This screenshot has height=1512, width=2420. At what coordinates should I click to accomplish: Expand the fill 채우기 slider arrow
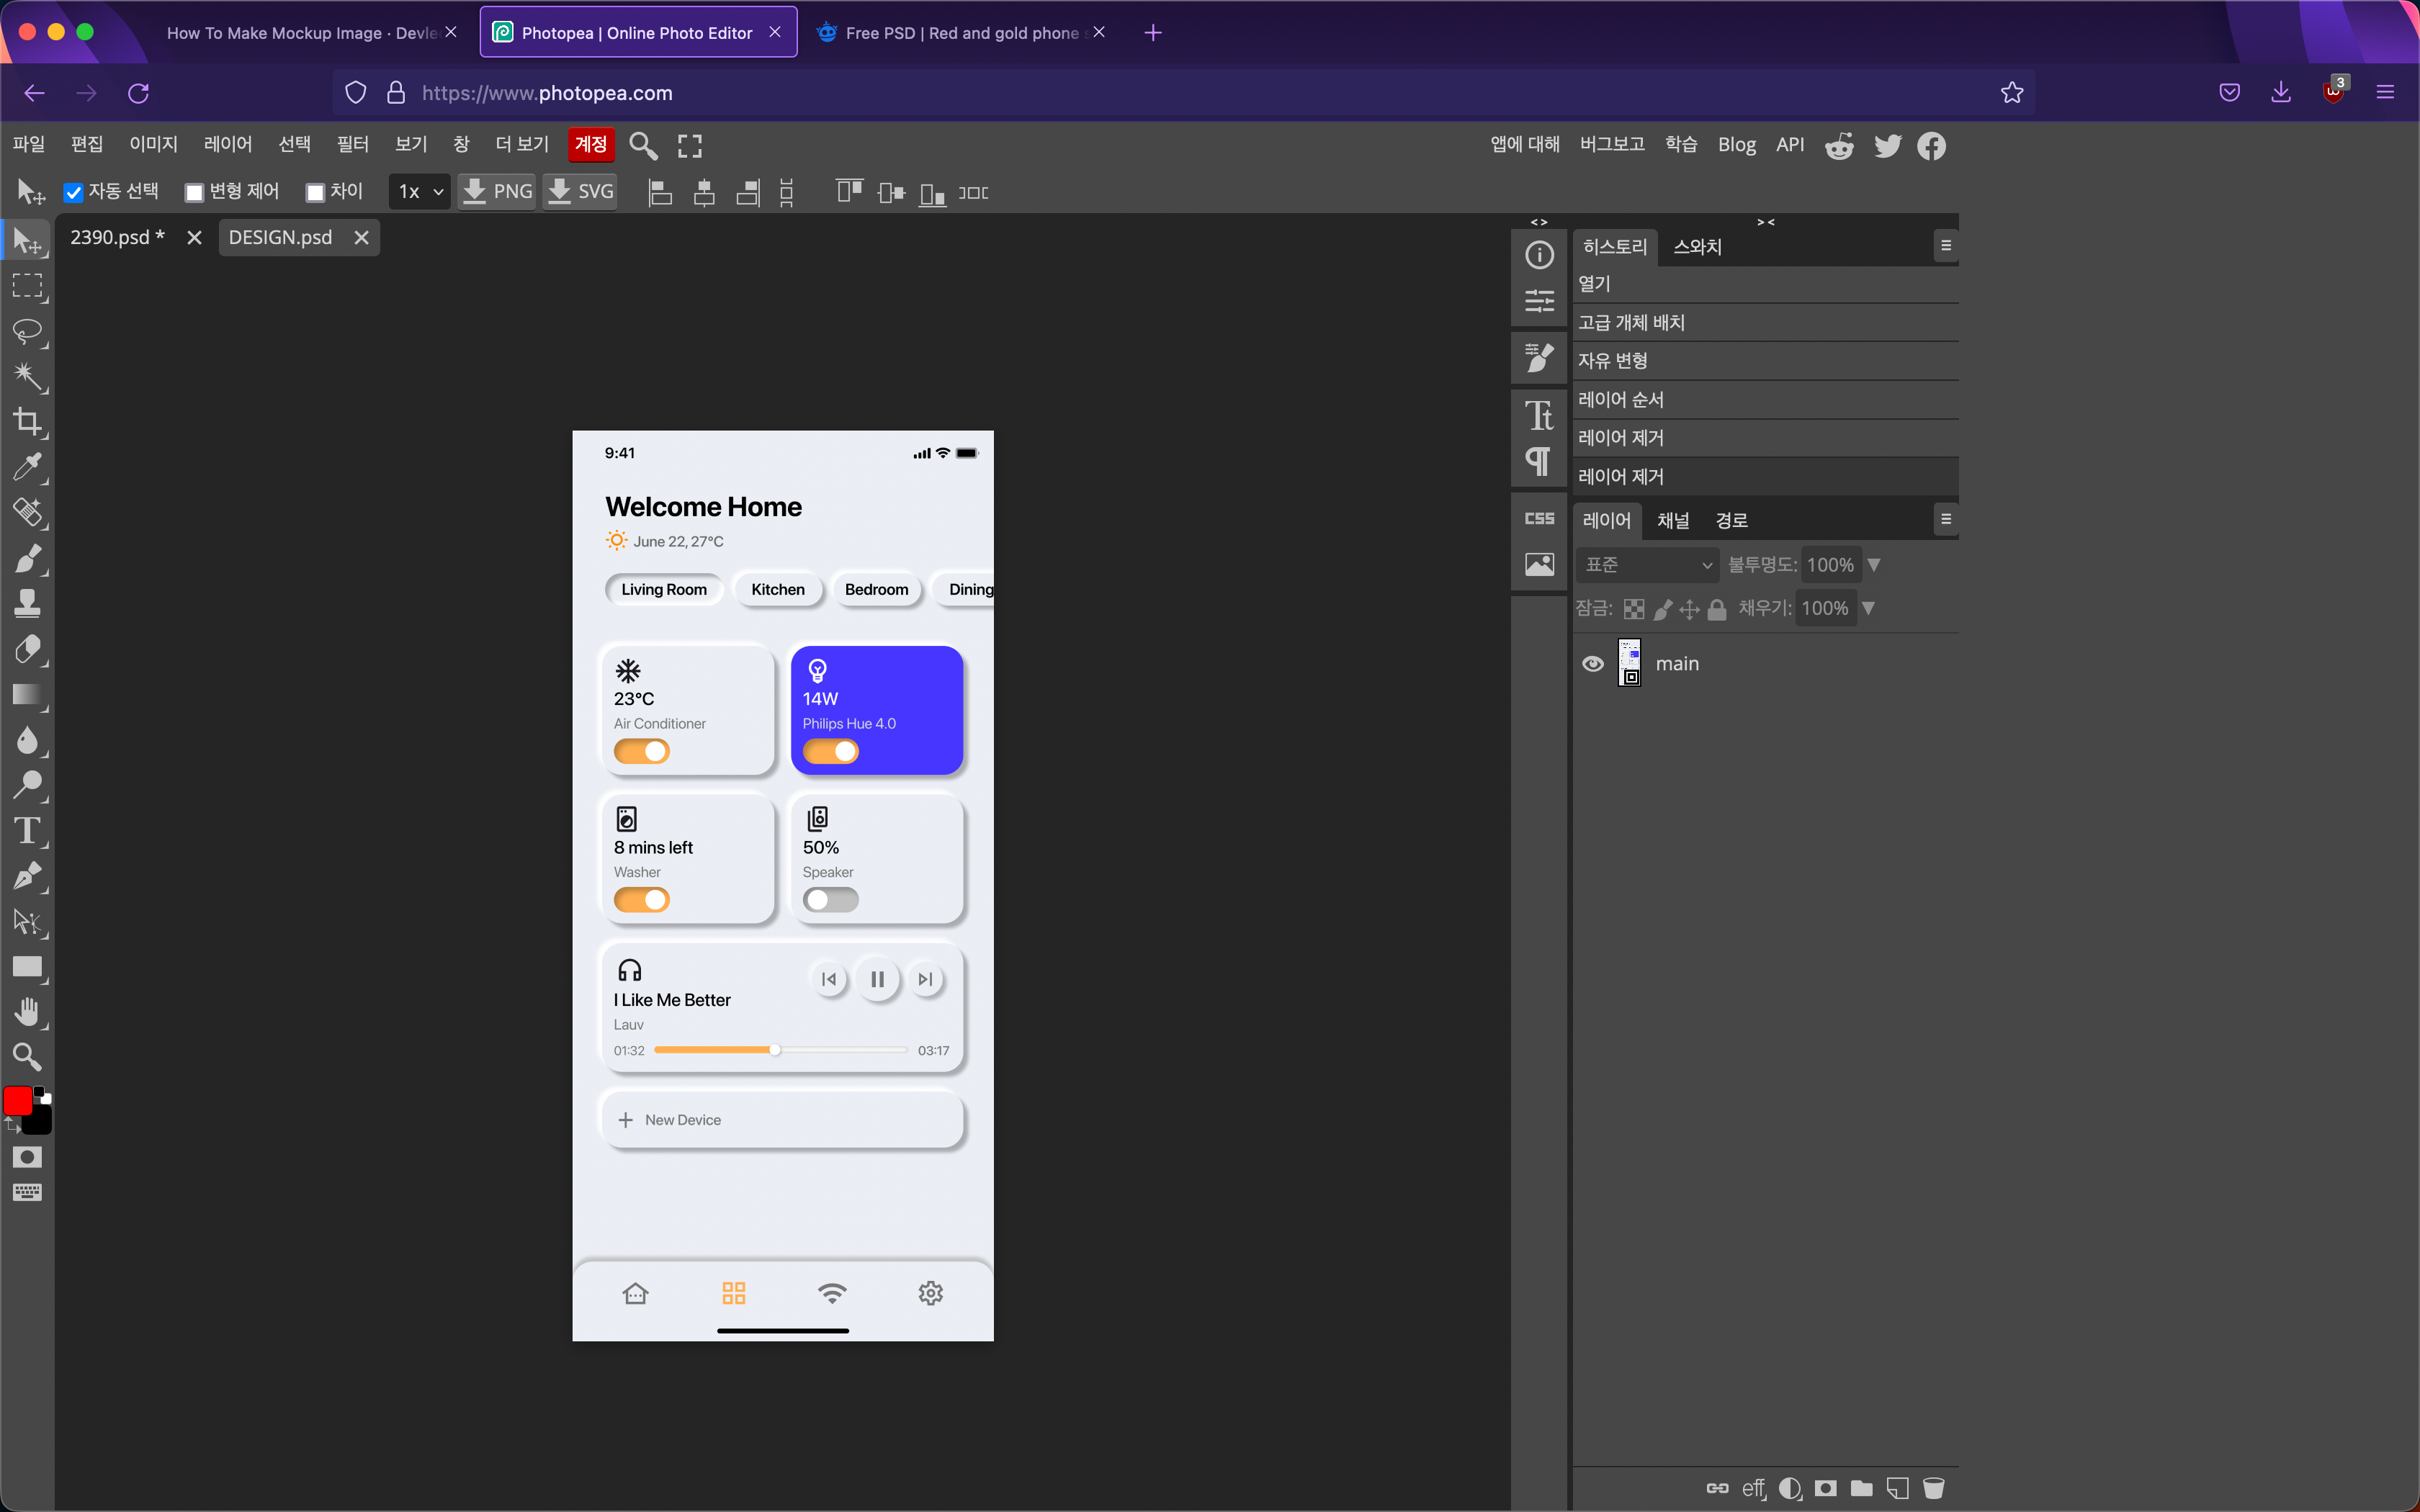click(1868, 608)
